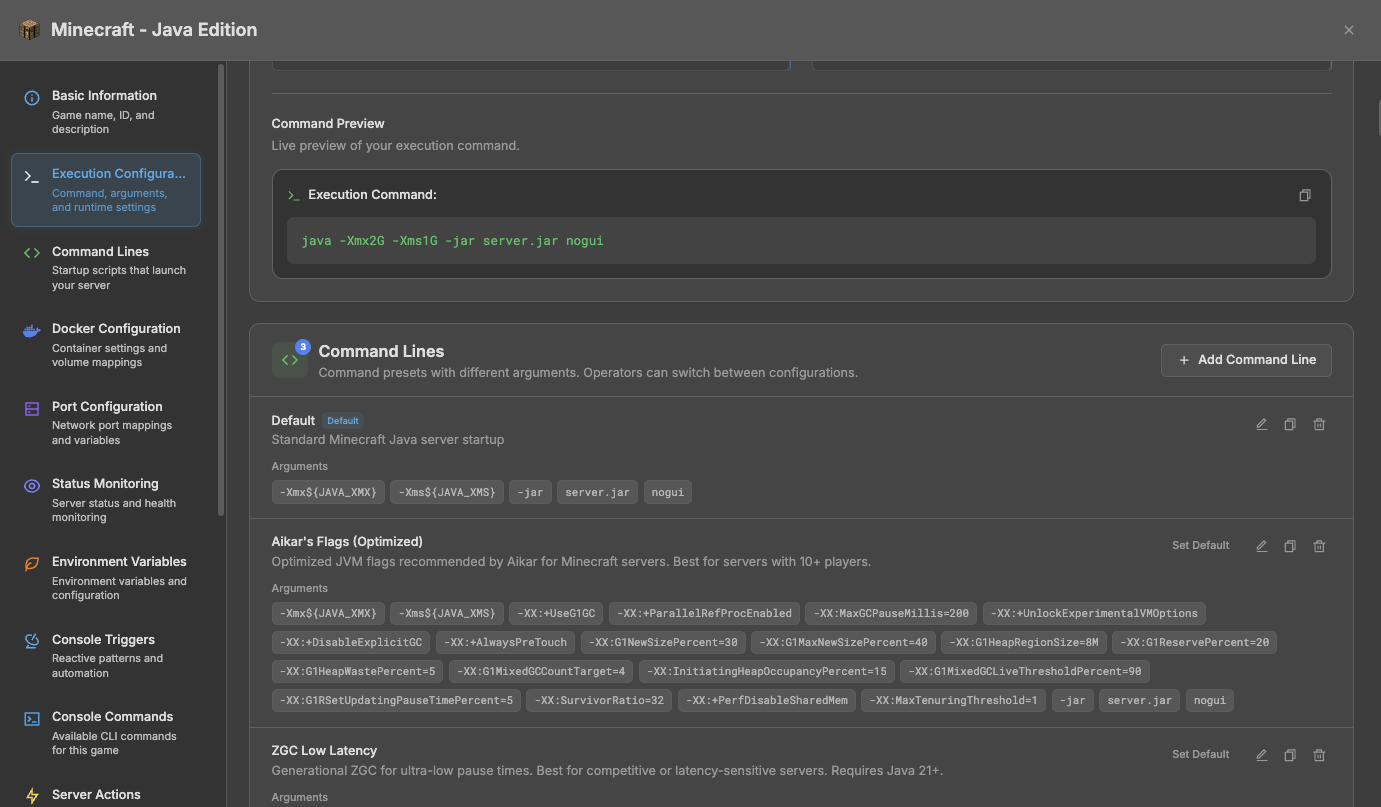Screen dimensions: 1381x807
Task: Click the nogui argument tag under Default
Action: click(667, 491)
